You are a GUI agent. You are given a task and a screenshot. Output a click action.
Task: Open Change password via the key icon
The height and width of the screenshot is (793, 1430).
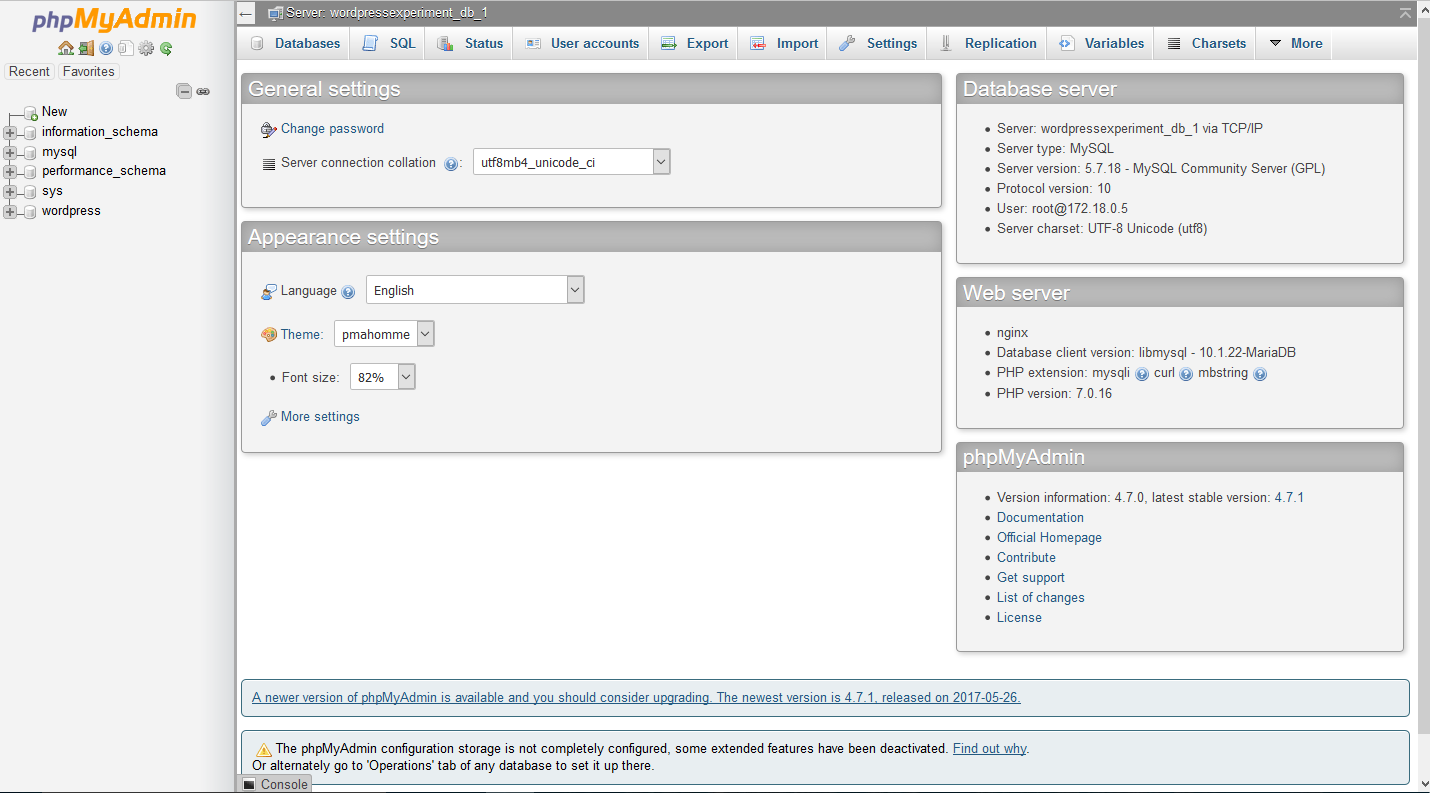click(268, 130)
